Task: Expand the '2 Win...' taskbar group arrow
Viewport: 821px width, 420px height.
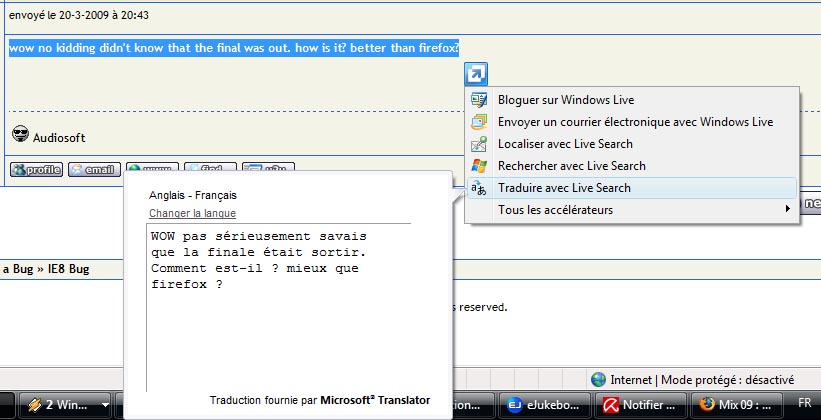Action: tap(105, 405)
